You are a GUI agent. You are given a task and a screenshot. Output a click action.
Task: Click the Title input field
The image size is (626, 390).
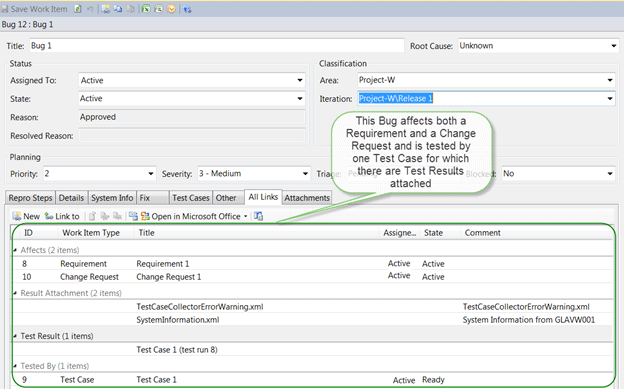(x=217, y=46)
